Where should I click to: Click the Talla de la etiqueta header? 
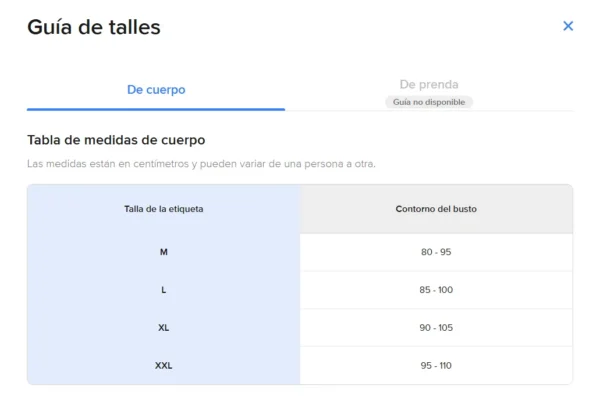pos(163,209)
